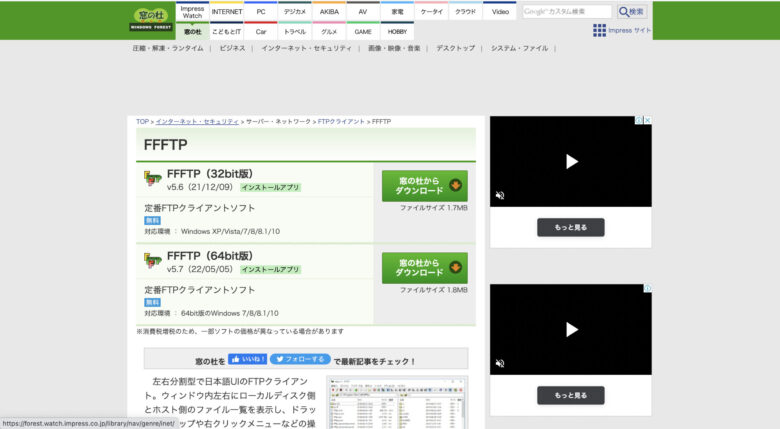This screenshot has height=429, width=780.
Task: Open the HOBBY tab
Action: [397, 31]
